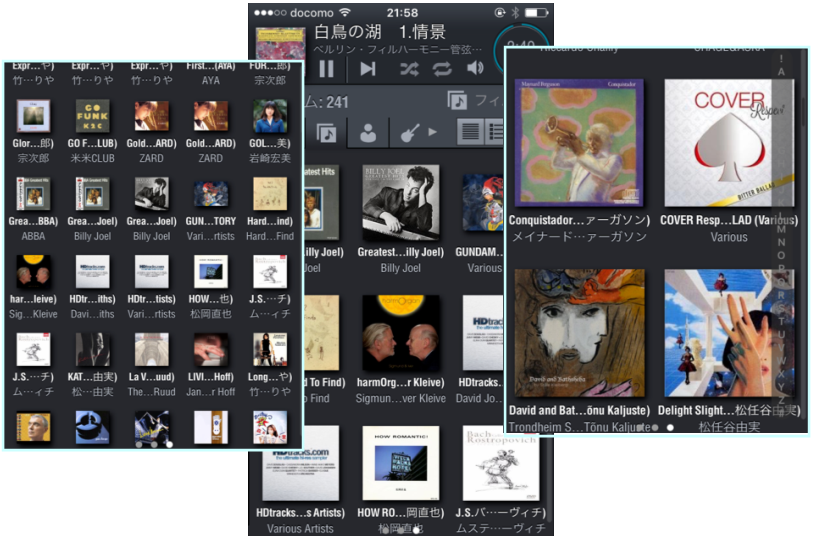
Task: Switch to plain list view mode
Action: point(470,132)
